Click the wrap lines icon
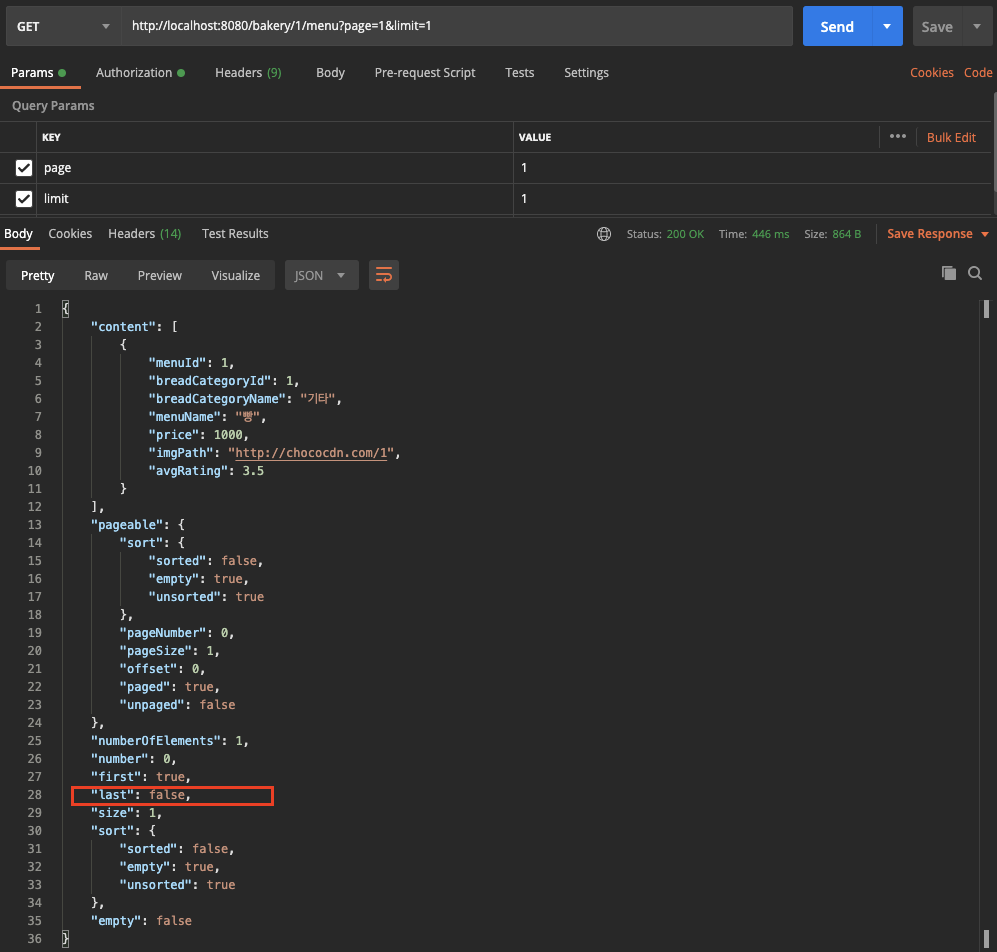The height and width of the screenshot is (952, 997). click(x=383, y=275)
